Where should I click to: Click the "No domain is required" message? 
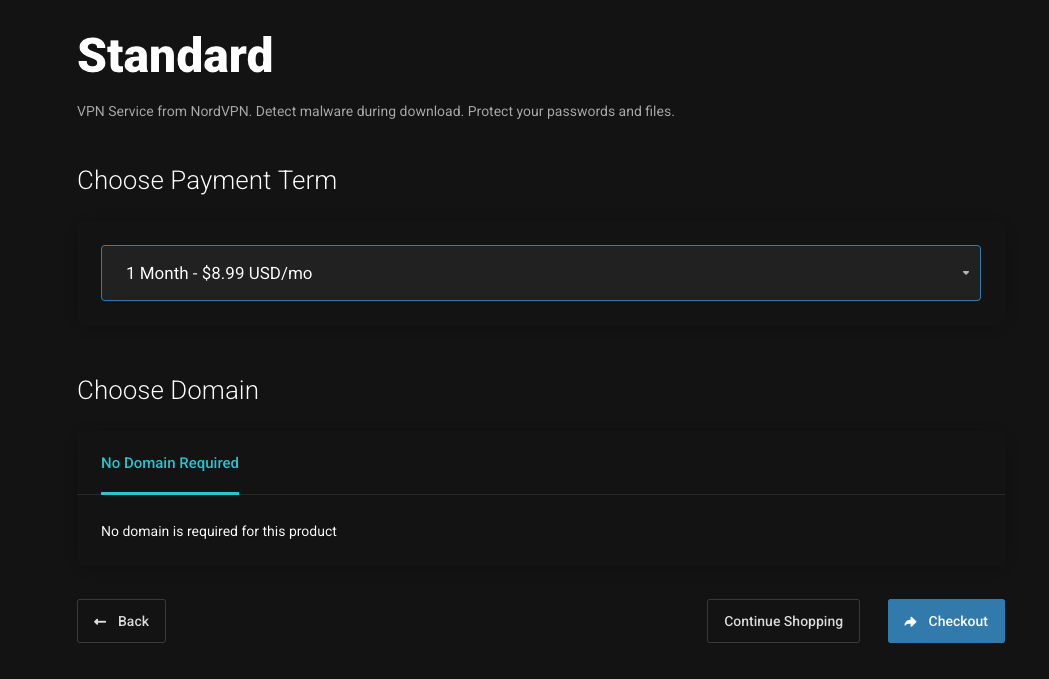(x=219, y=531)
